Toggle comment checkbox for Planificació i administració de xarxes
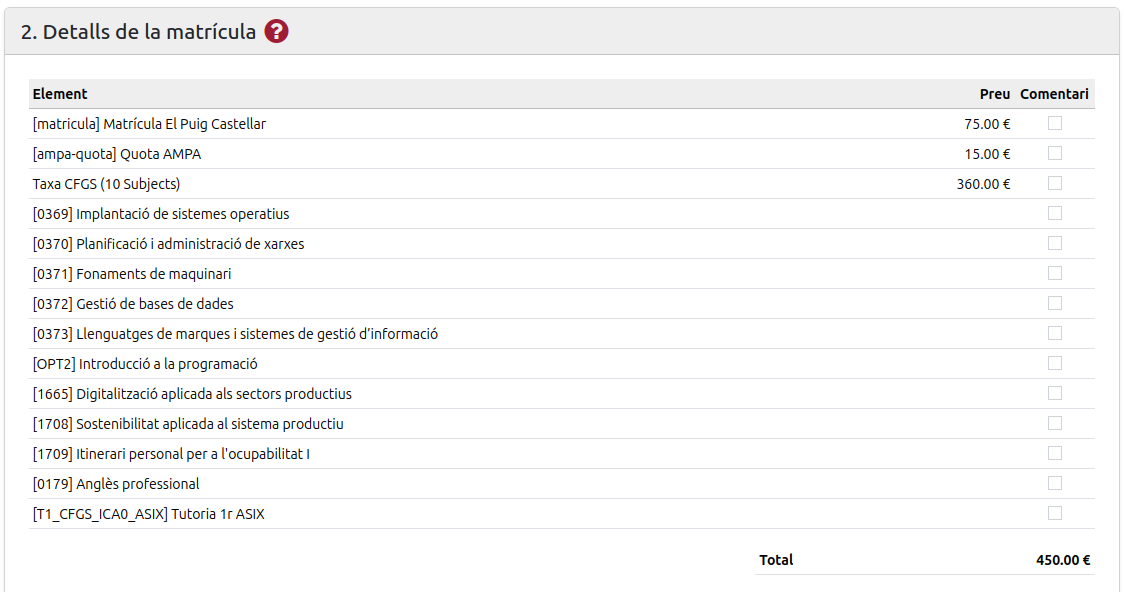The image size is (1127, 592). (x=1054, y=244)
